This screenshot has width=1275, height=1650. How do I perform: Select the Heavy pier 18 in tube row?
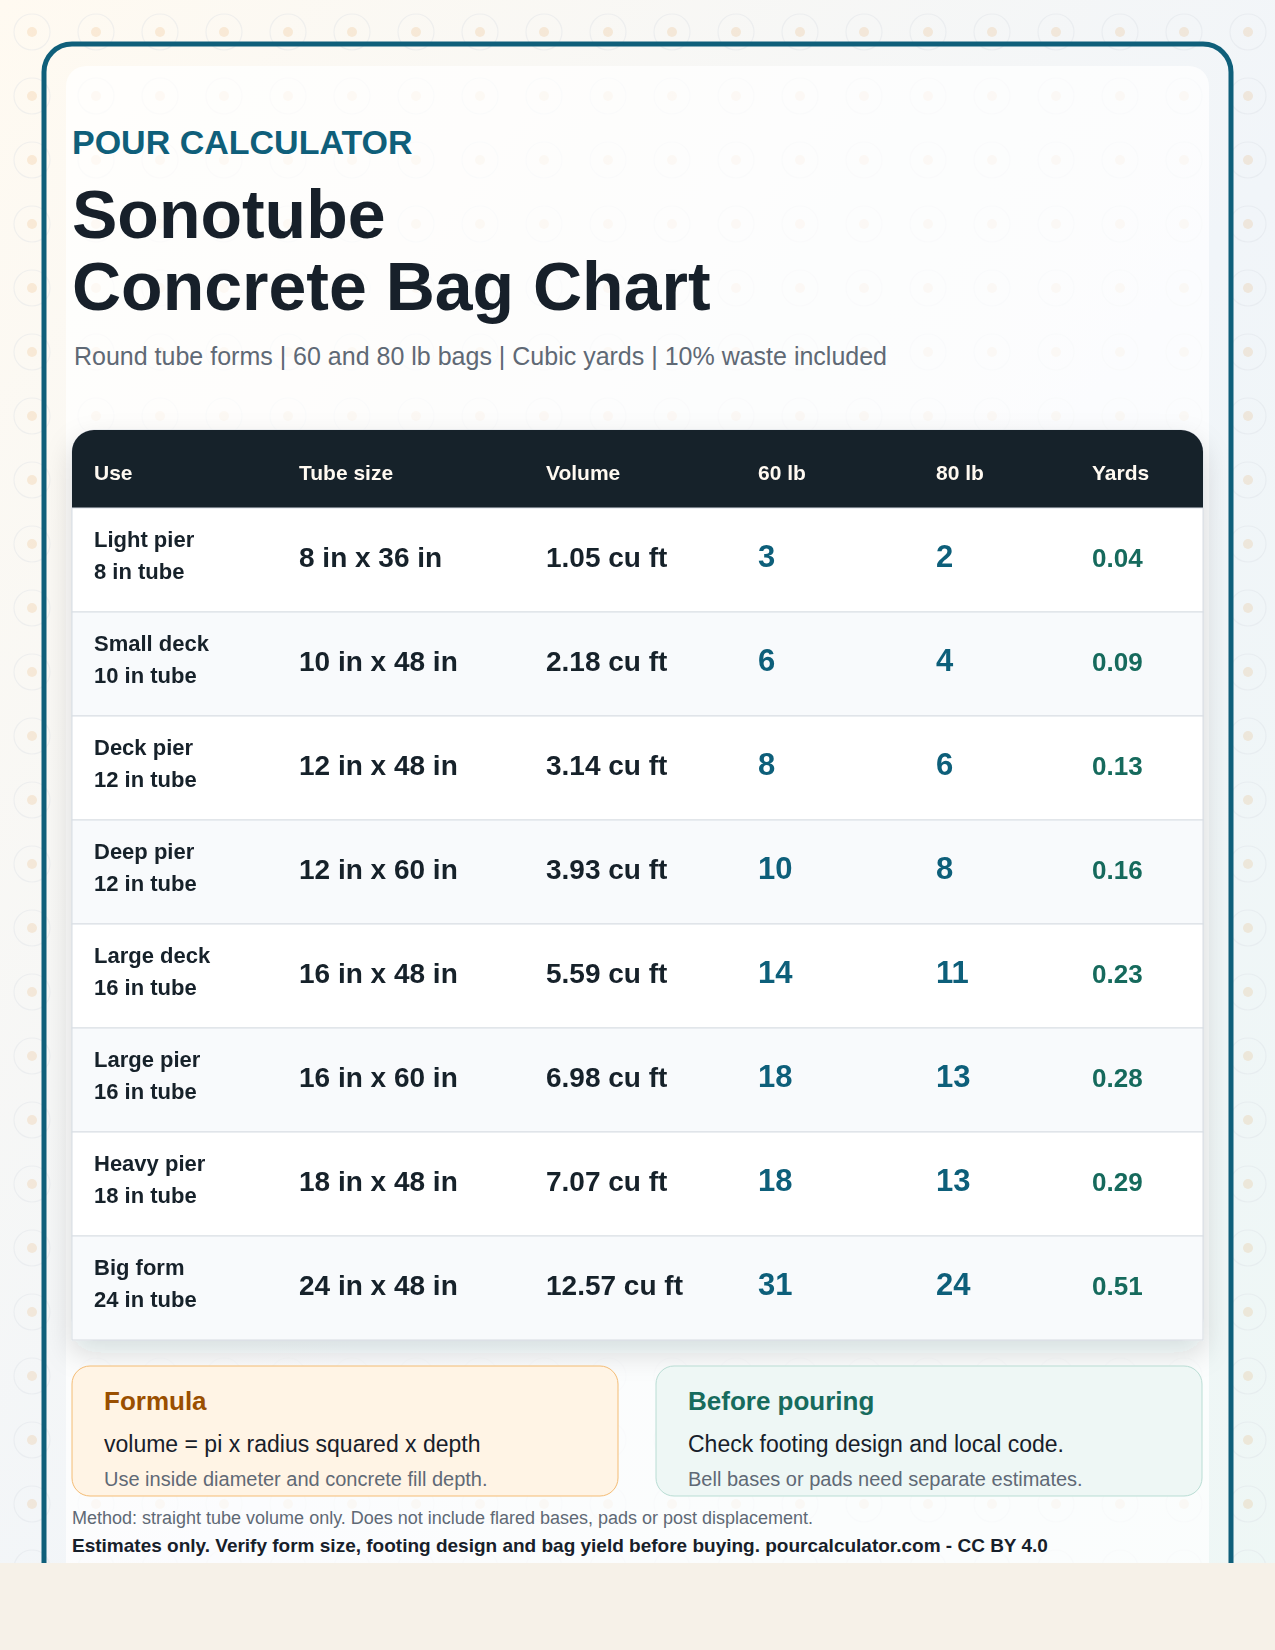coord(637,1184)
